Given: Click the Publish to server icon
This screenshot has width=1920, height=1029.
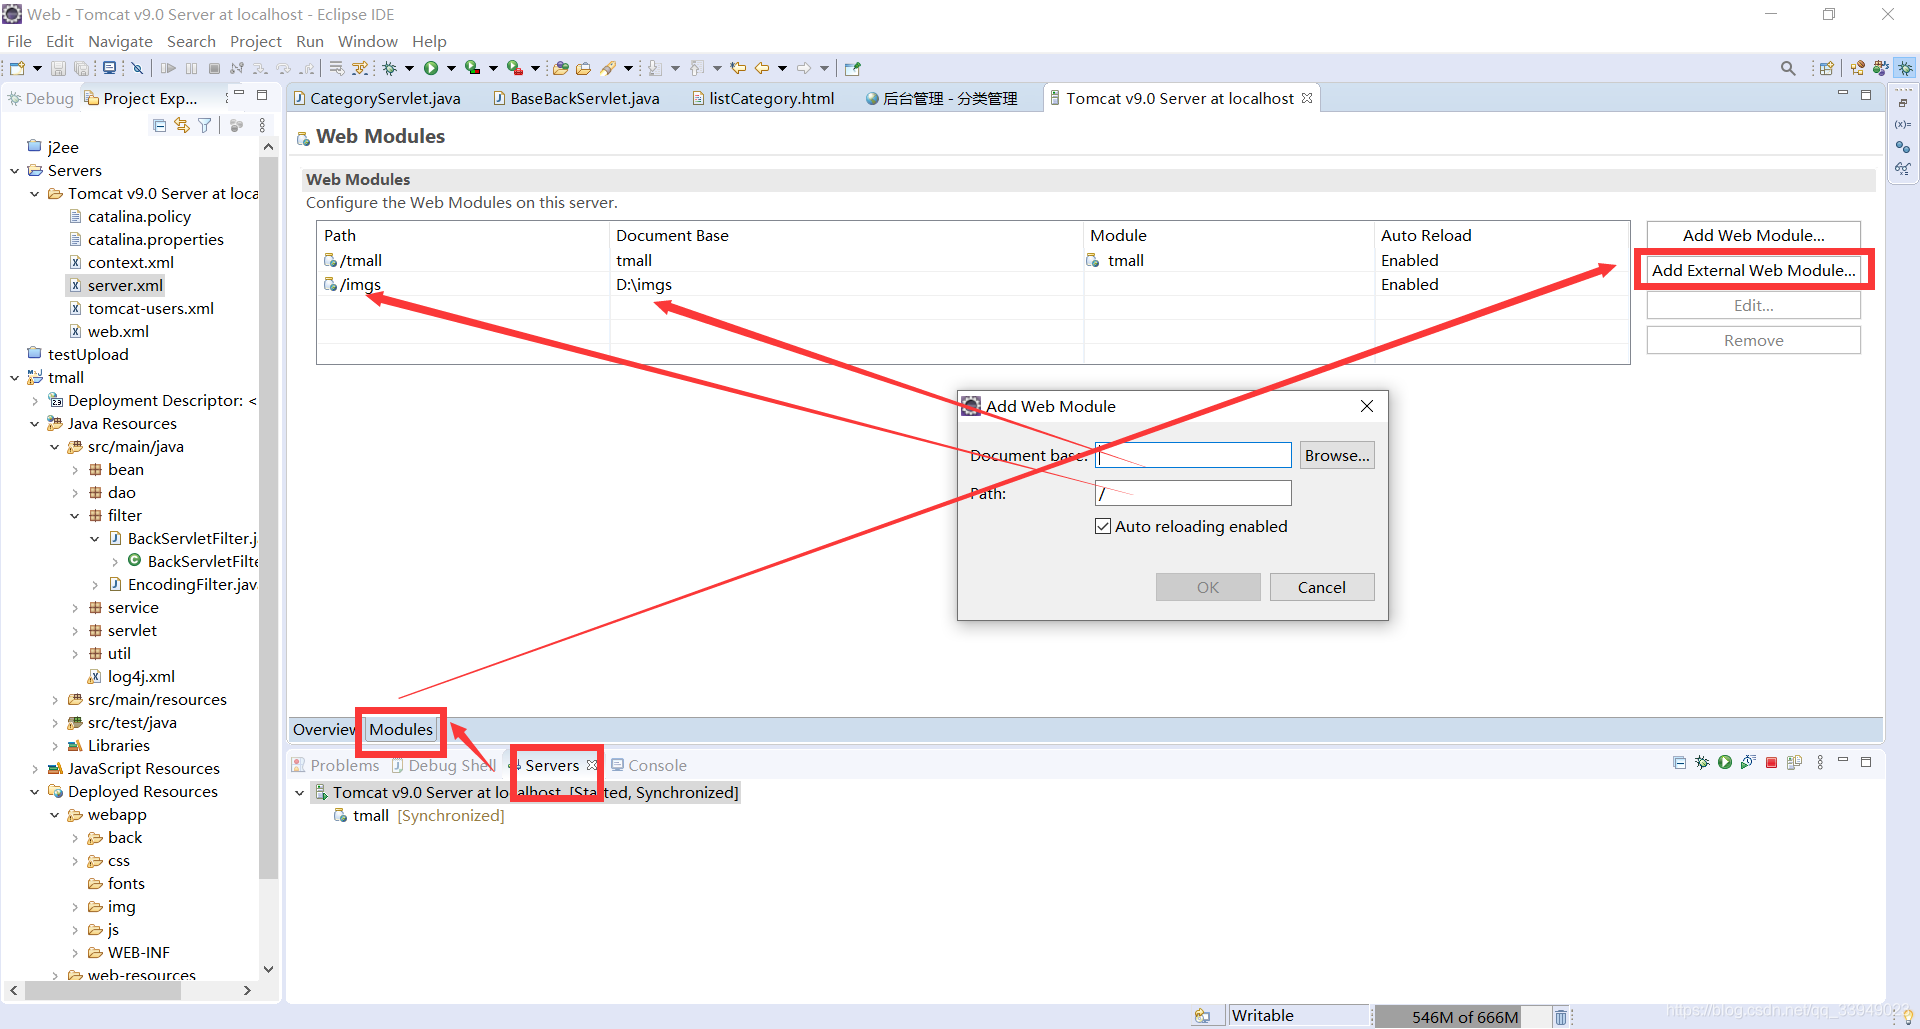Looking at the screenshot, I should (1794, 762).
